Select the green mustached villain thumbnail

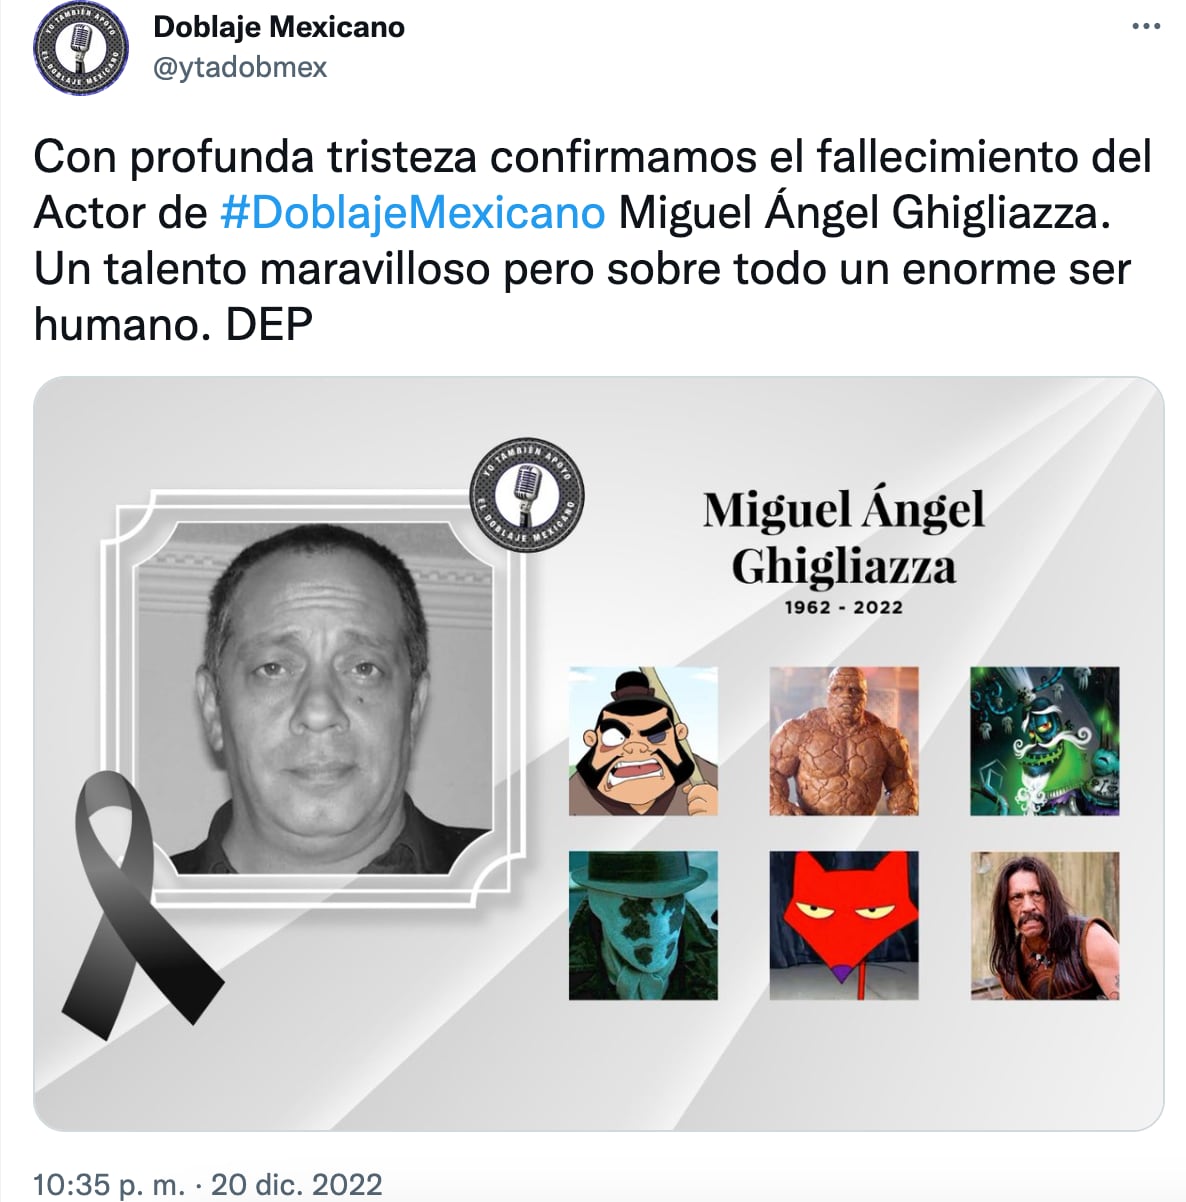[x=1045, y=741]
